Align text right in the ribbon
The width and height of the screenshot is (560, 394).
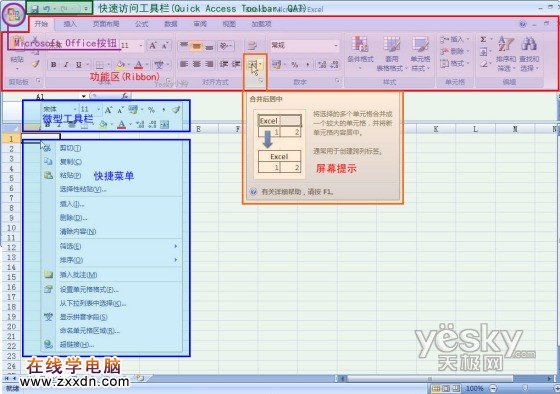tap(209, 64)
